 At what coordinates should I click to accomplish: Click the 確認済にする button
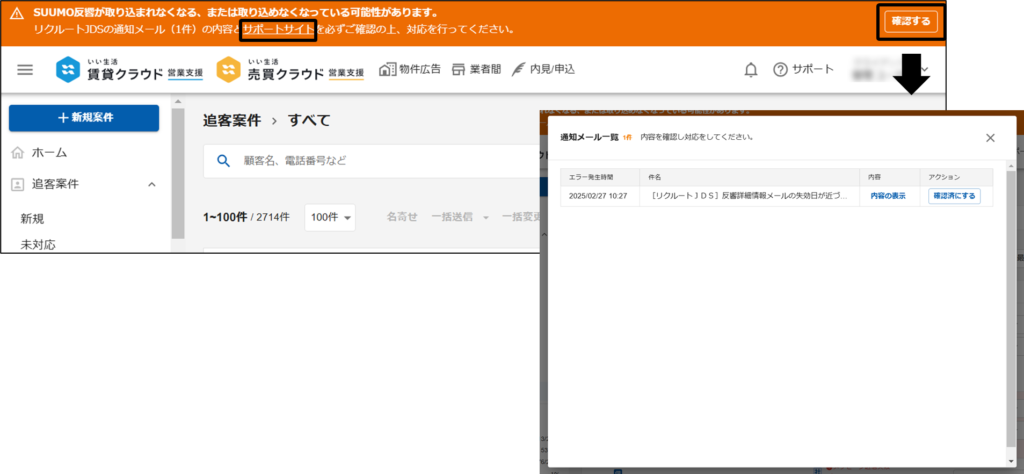[954, 196]
